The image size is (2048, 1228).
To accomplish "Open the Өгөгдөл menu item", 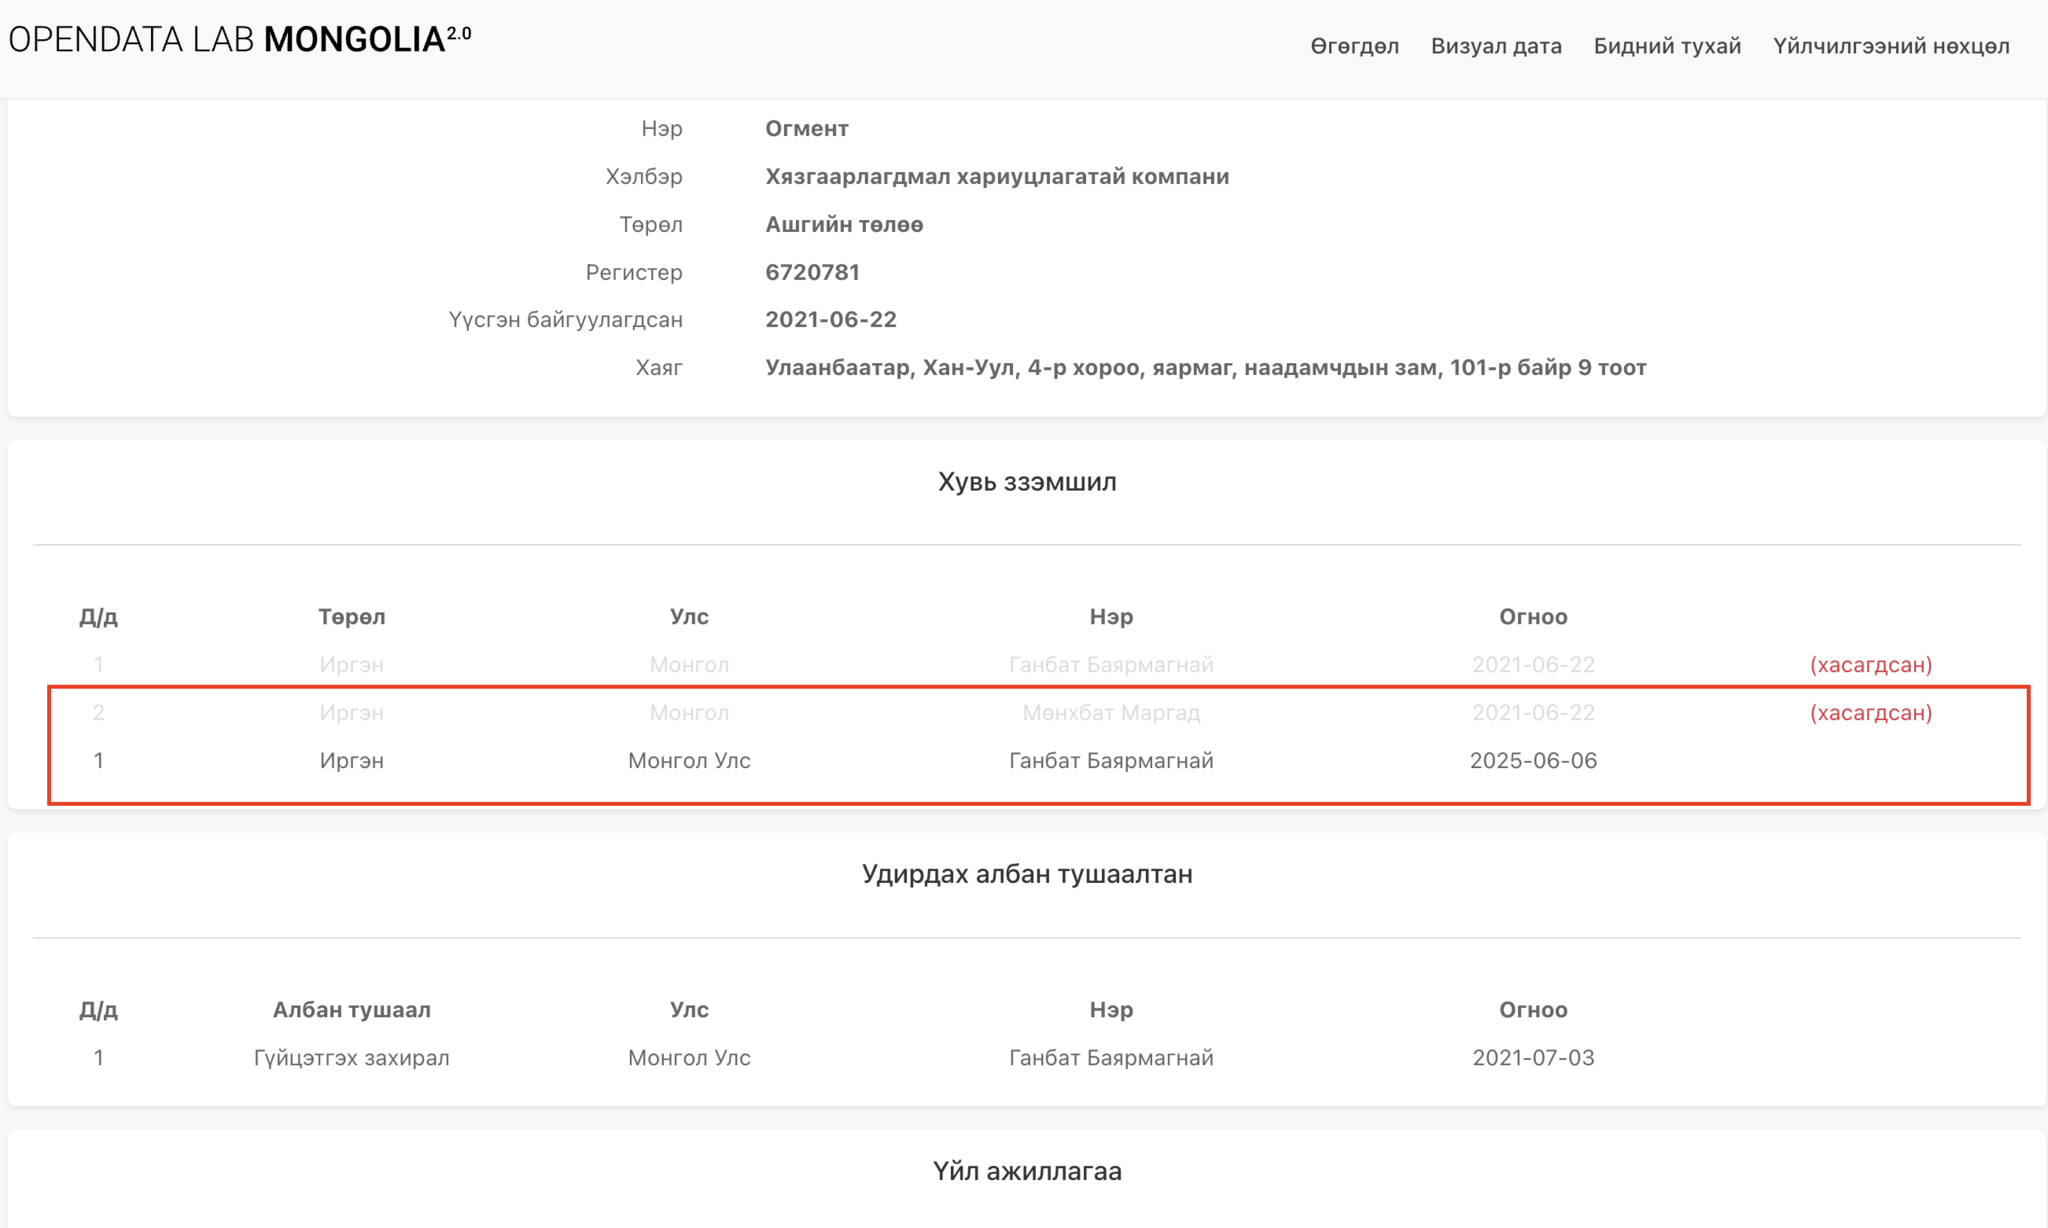I will coord(1354,46).
